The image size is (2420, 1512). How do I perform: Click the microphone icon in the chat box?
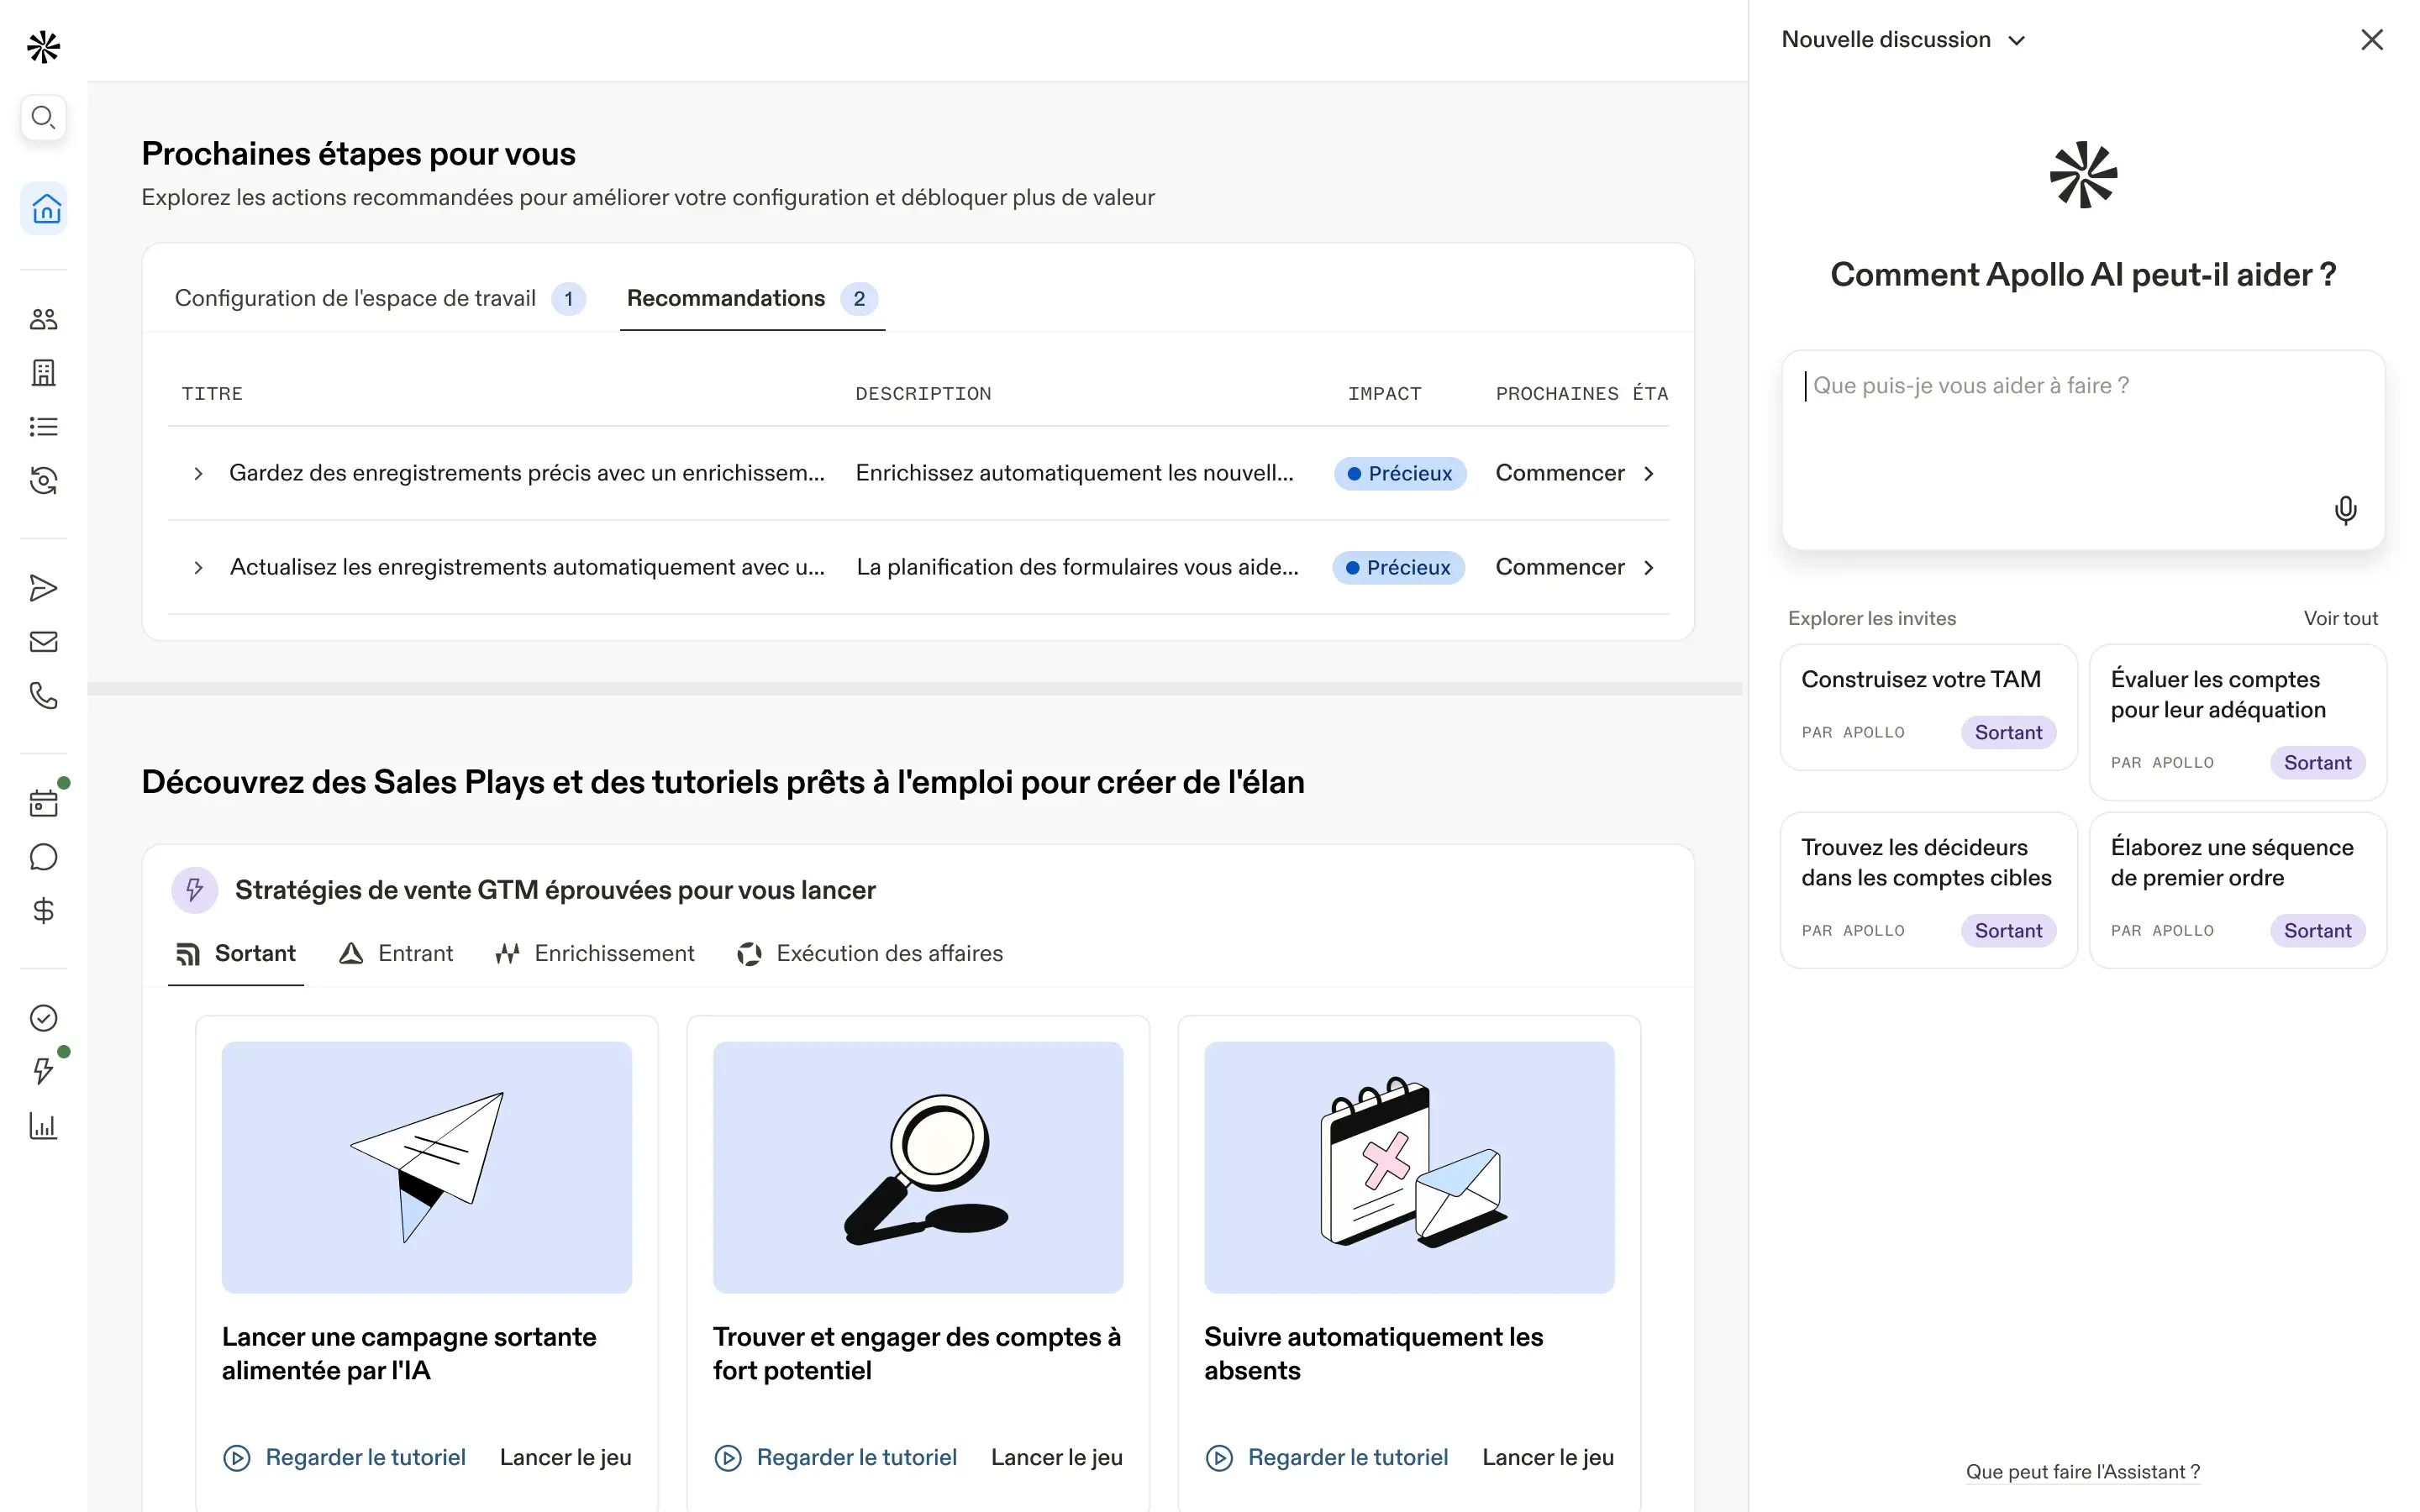(x=2345, y=510)
